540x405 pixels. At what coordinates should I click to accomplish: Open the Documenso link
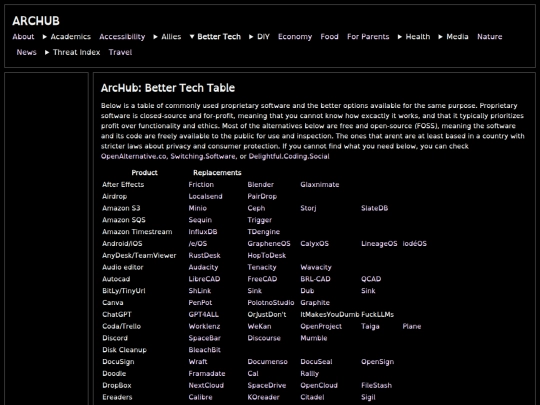[x=268, y=362]
